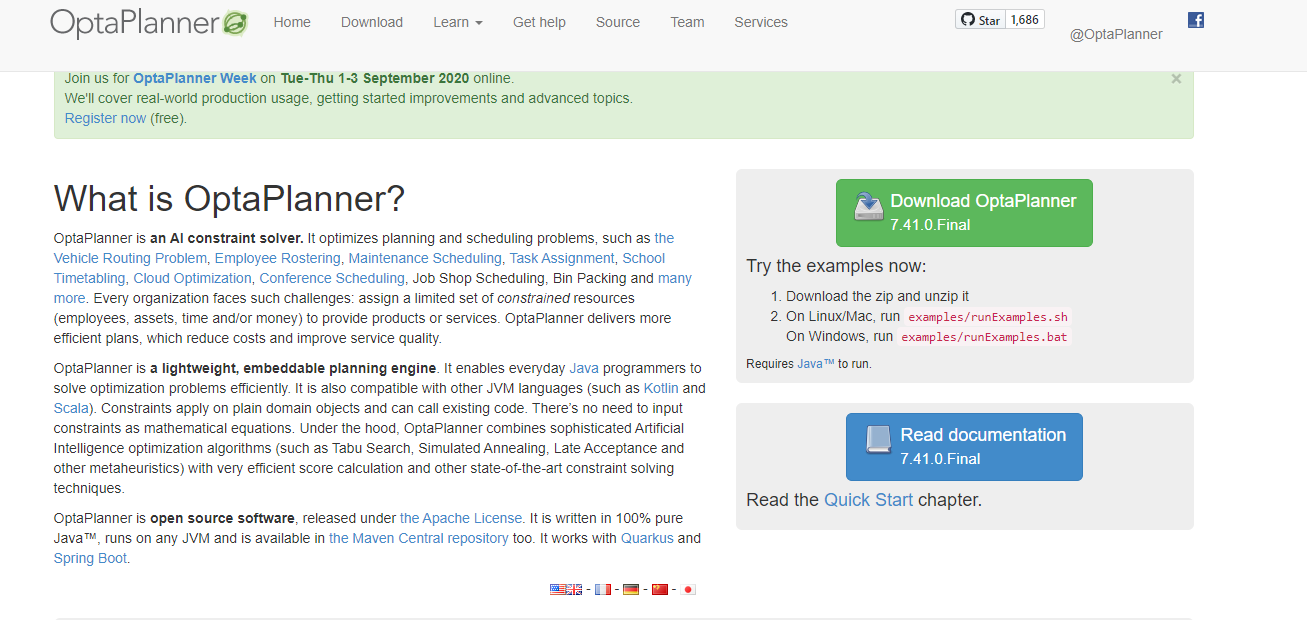Screen dimensions: 1307x620
Task: Follow the OptaPlanner Week link
Action: 195,78
